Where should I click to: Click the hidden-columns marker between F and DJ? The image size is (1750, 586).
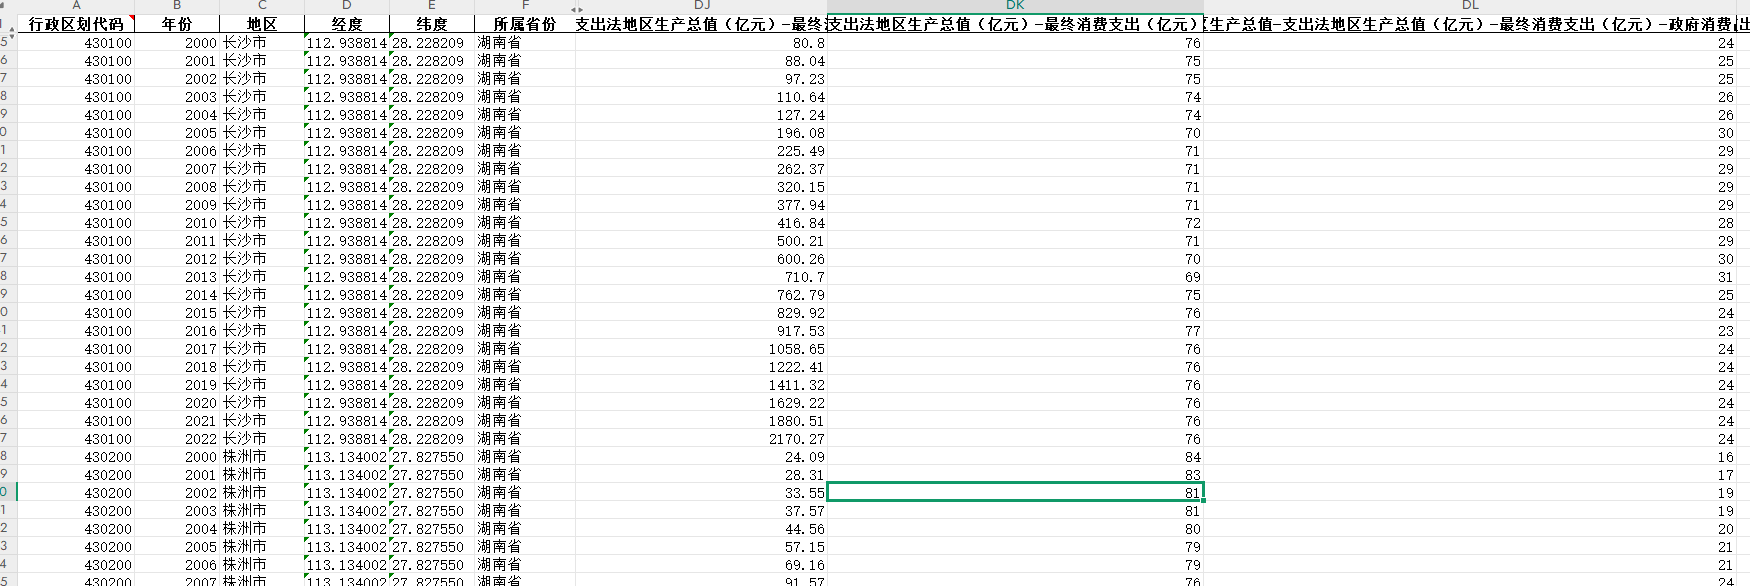tap(576, 9)
